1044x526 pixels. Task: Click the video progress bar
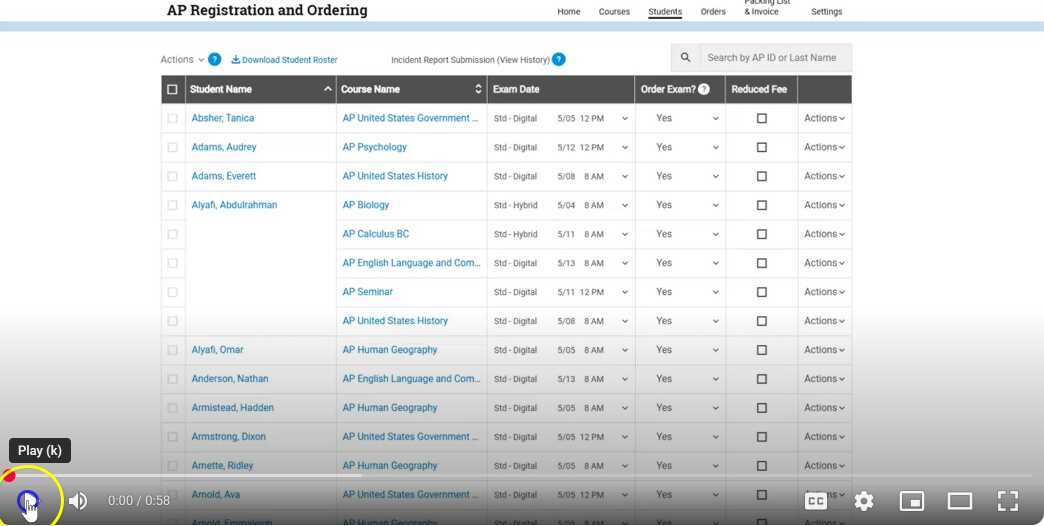[x=522, y=476]
